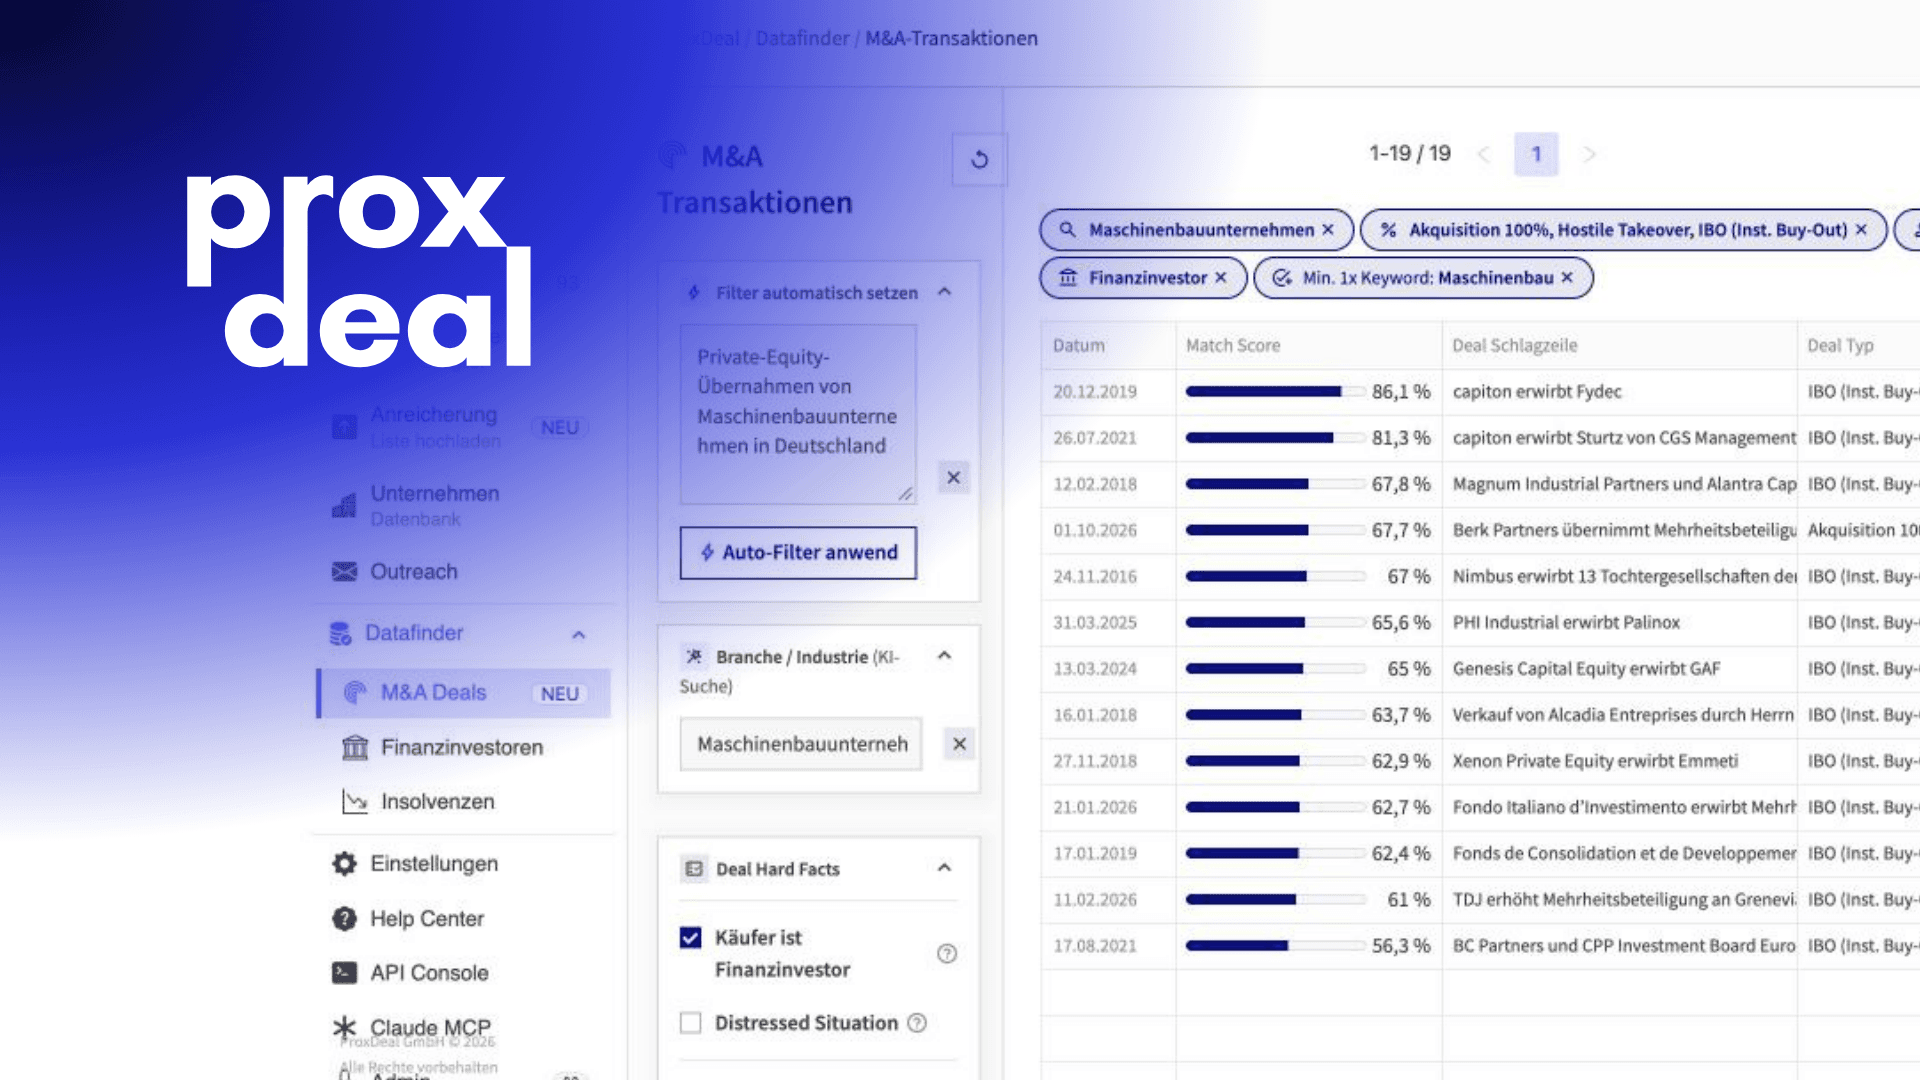Open the API Console terminal icon

pos(345,973)
